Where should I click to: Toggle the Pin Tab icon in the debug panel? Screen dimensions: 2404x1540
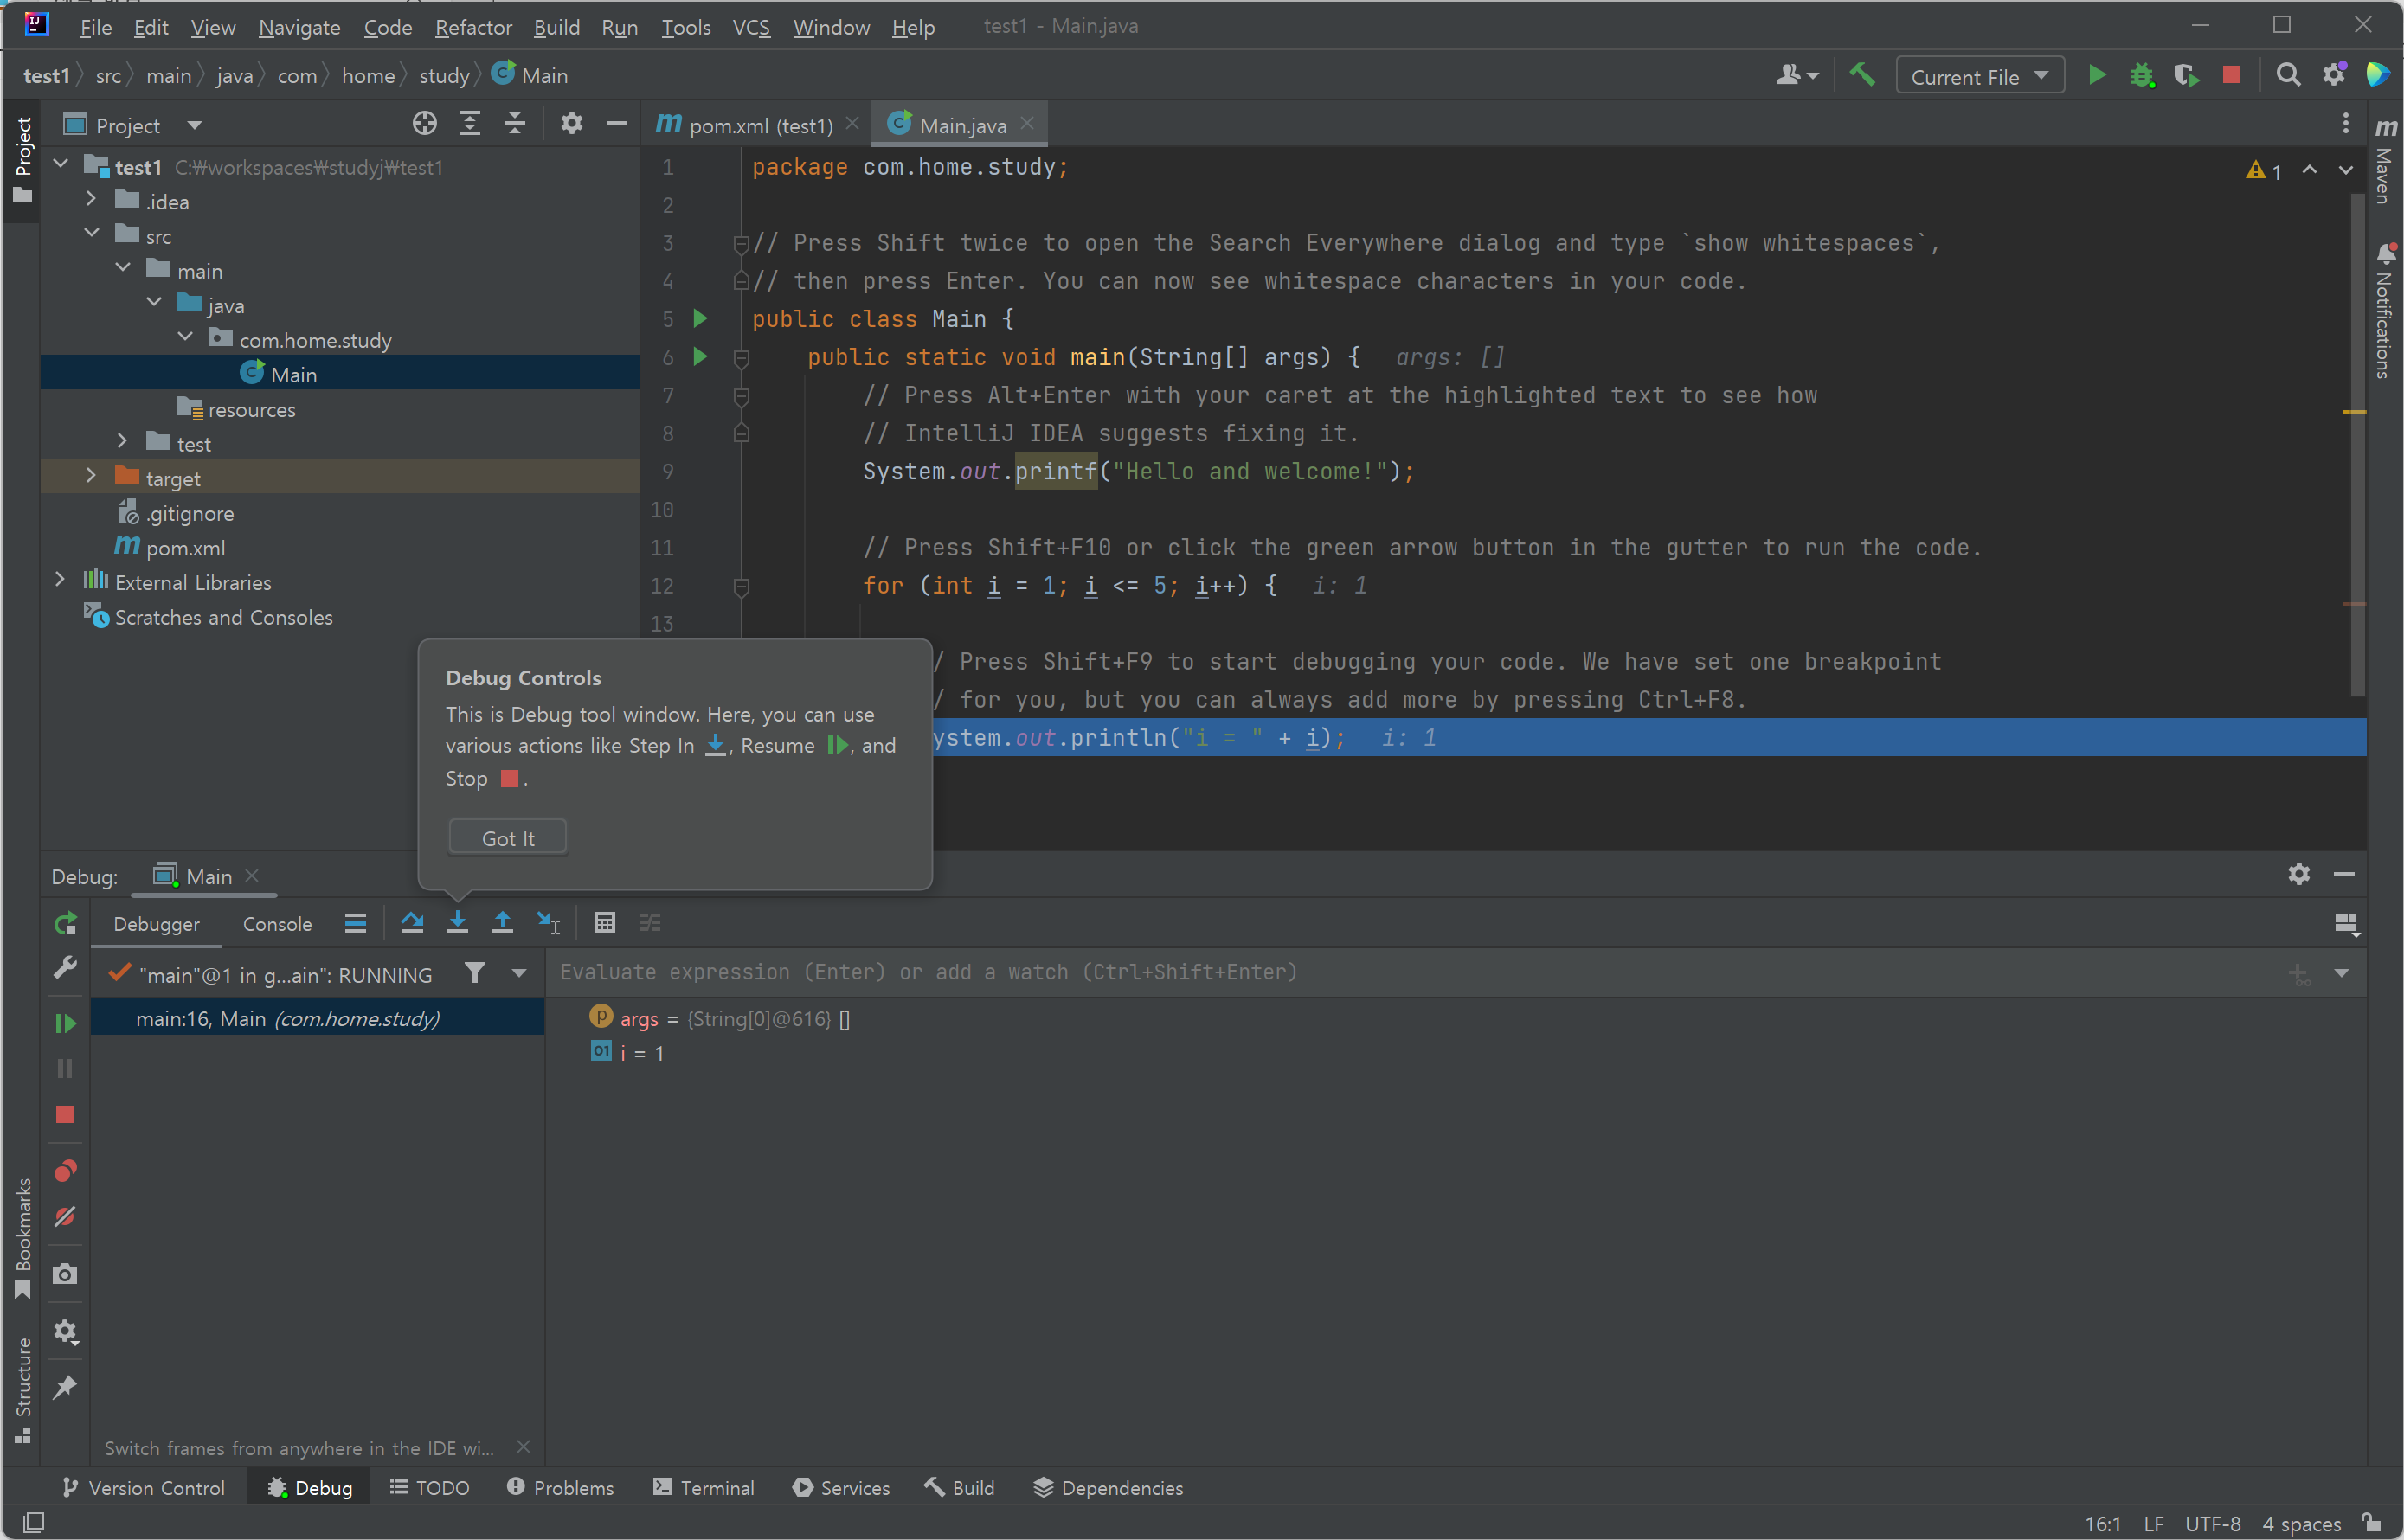pos(65,1387)
